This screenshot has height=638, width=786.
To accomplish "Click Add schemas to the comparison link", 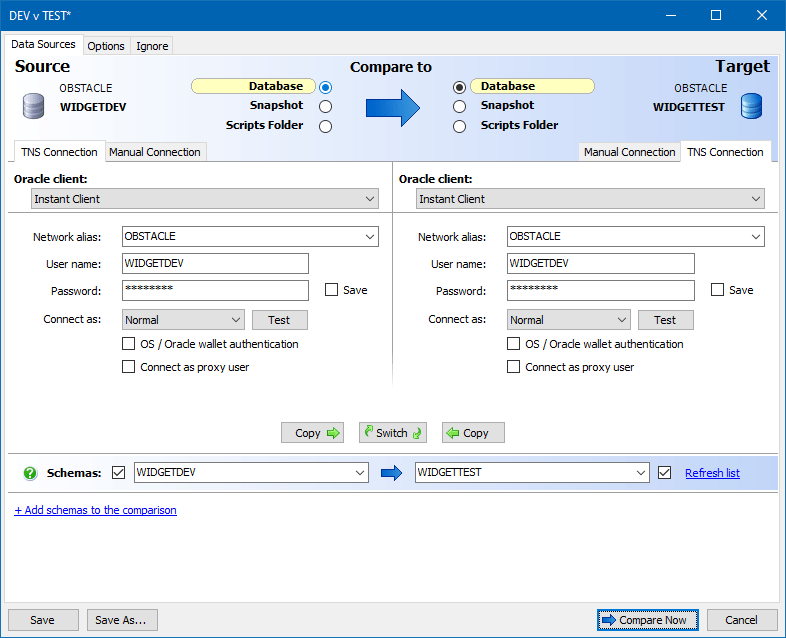I will click(95, 510).
